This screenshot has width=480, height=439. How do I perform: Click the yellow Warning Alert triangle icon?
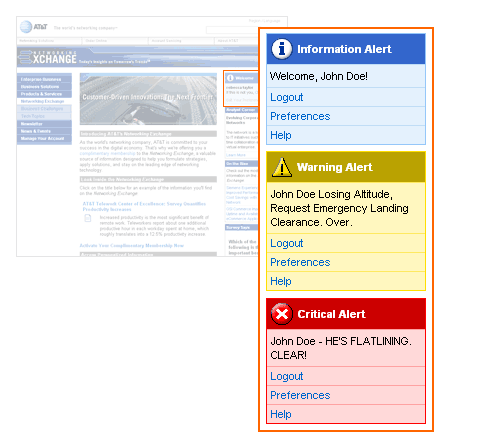click(282, 167)
